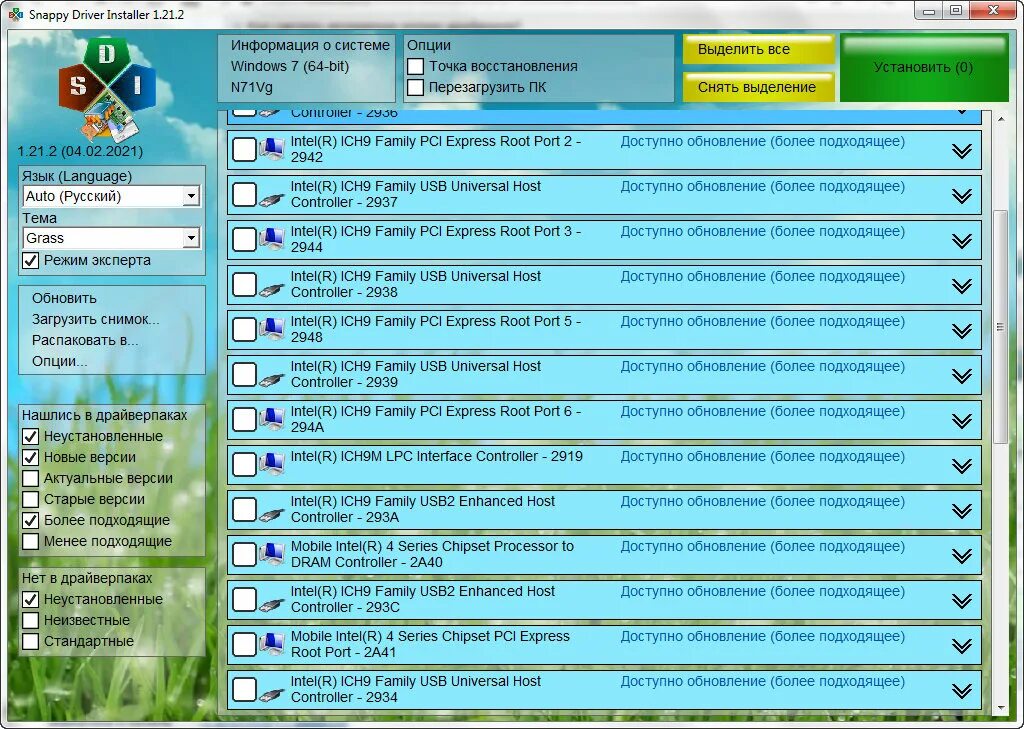Enable Старые версии filter
1024x729 pixels.
(x=31, y=499)
